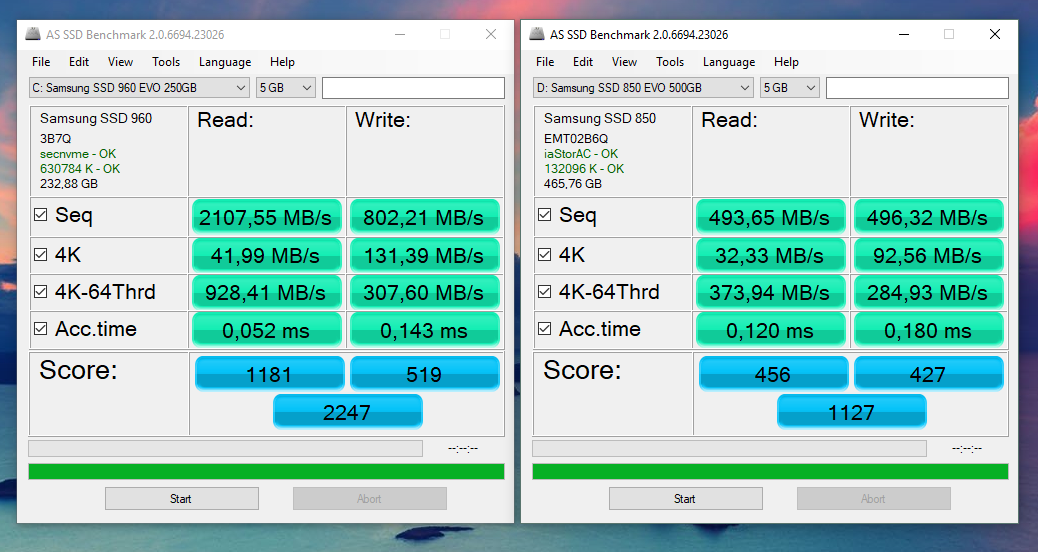Screen dimensions: 1038x552
Task: Toggle Acc.time checkbox in the Samsung SSD 850 window
Action: coord(545,330)
